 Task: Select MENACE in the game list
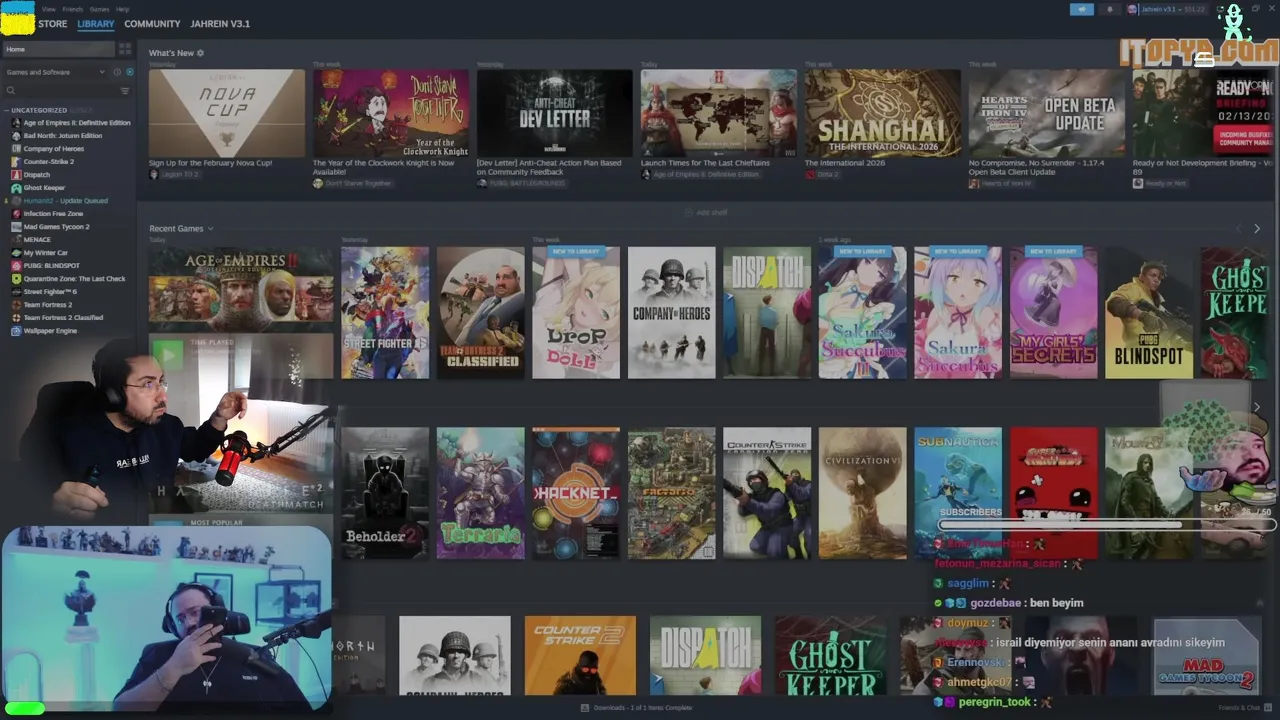[37, 240]
